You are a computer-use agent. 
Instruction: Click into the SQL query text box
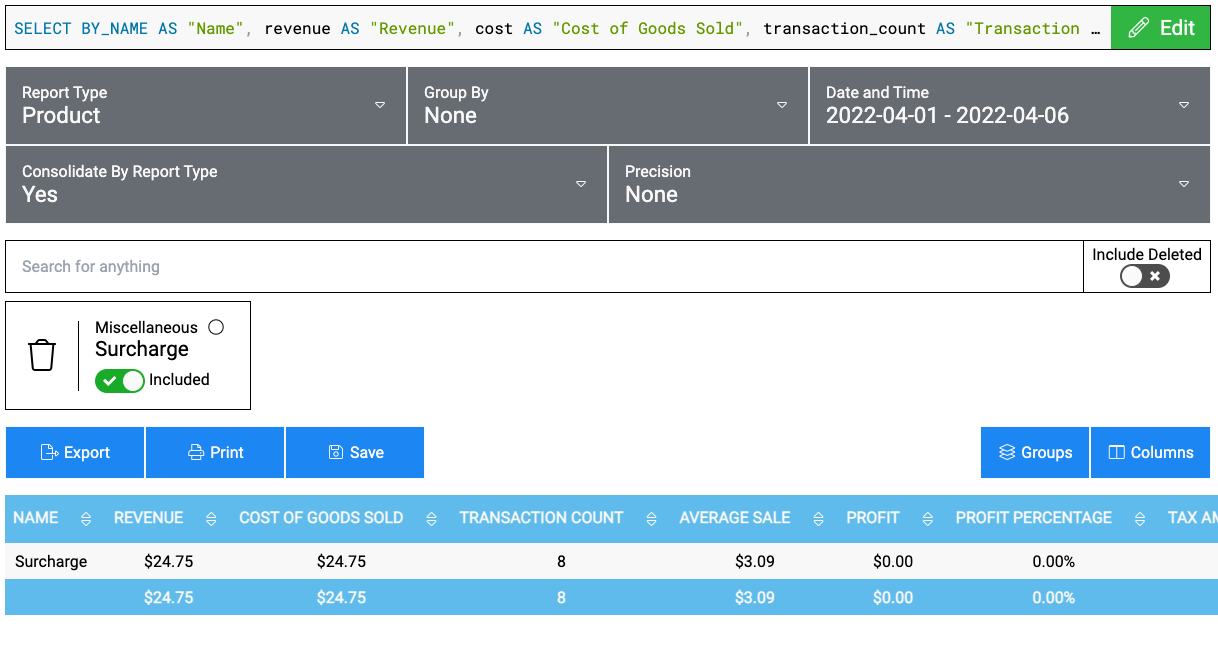[x=558, y=28]
